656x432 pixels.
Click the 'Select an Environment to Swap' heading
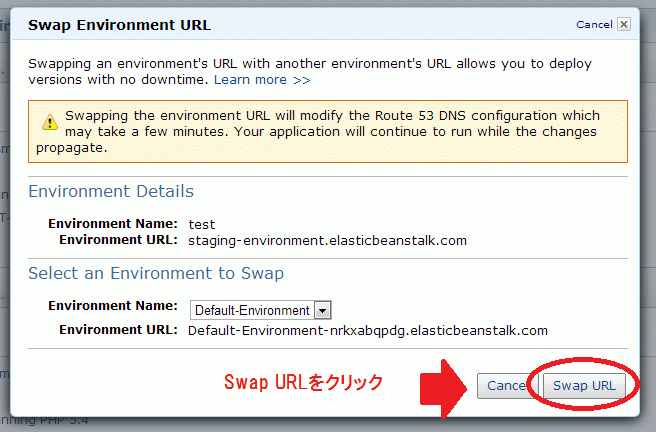[x=156, y=273]
